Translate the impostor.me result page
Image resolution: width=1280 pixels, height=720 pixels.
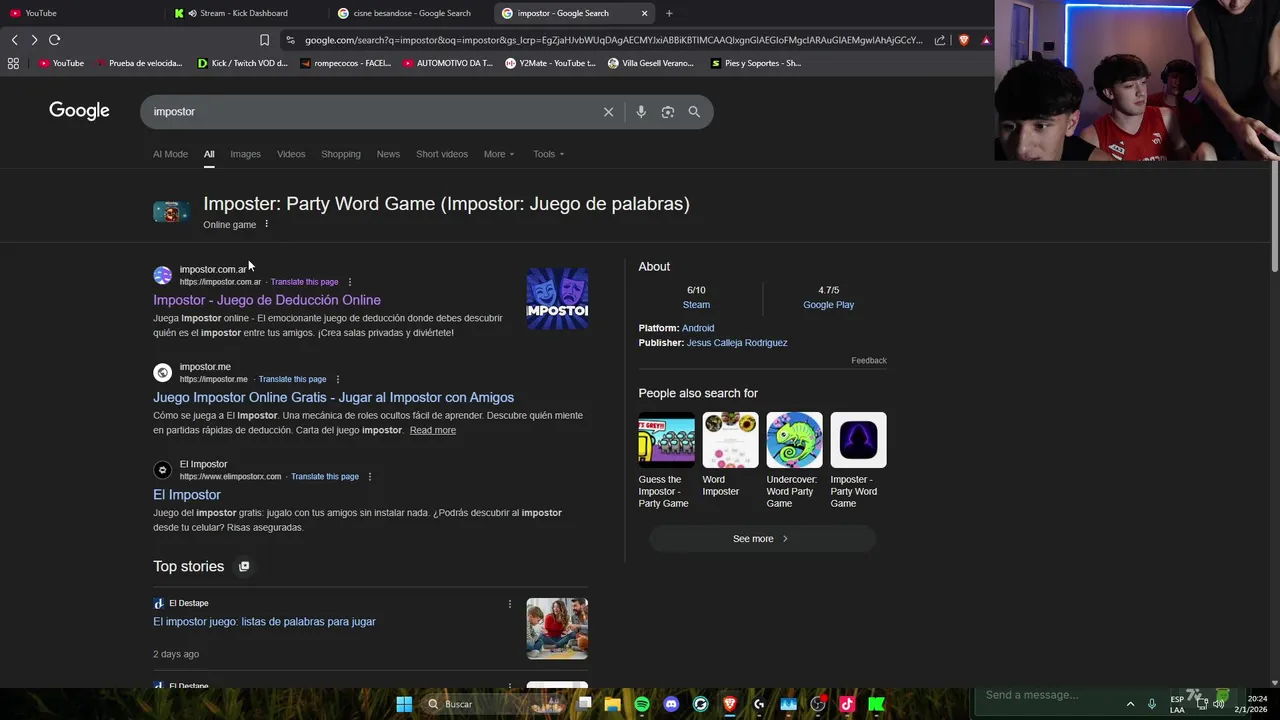[292, 379]
